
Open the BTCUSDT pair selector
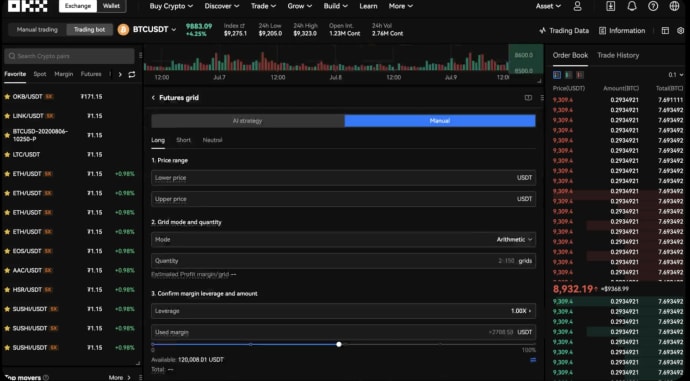154,29
